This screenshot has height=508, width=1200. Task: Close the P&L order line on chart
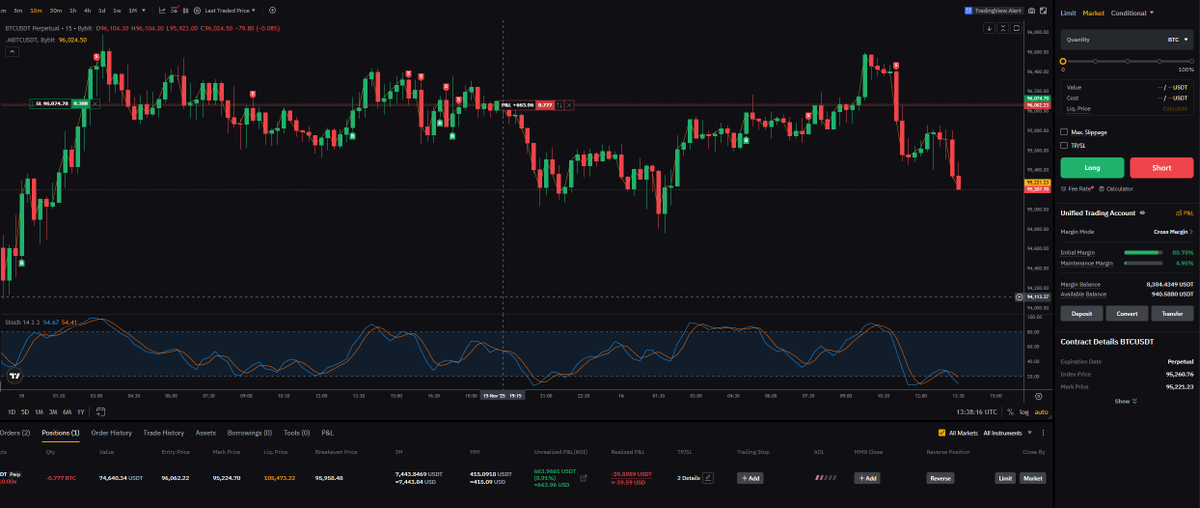point(569,104)
